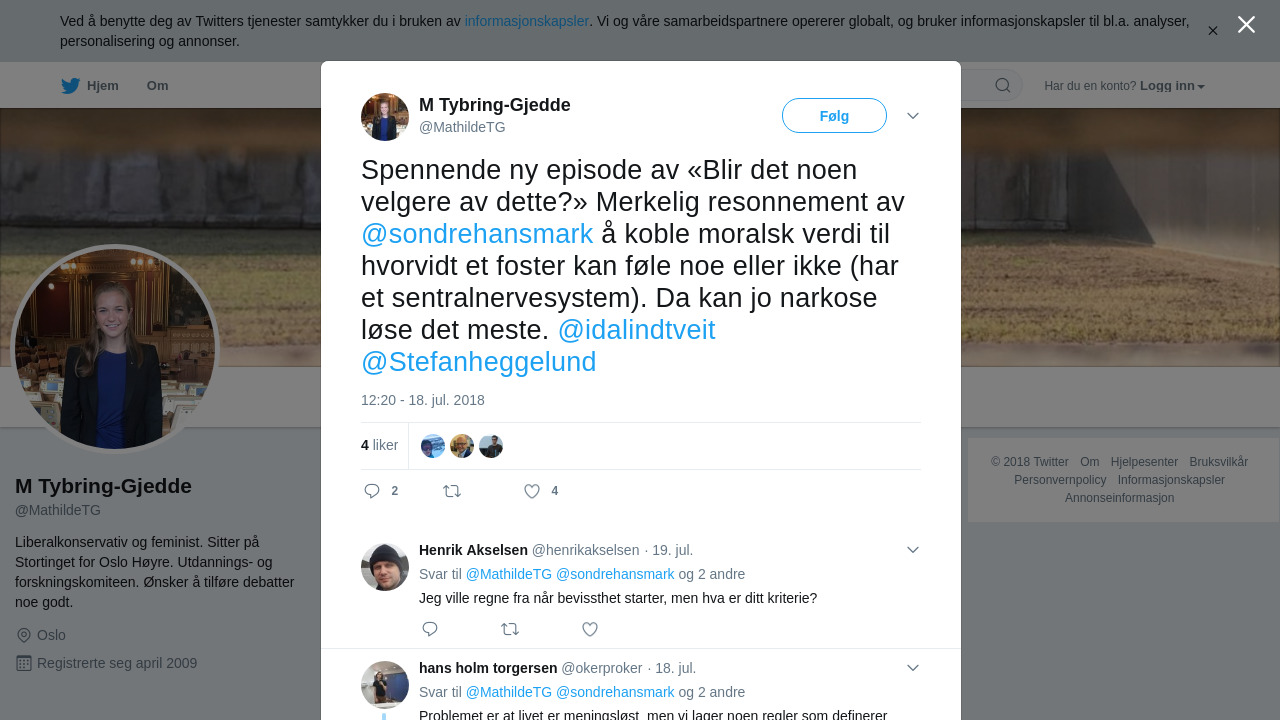Viewport: 1280px width, 720px height.
Task: Open the informasjonskapsler link in the cookie banner
Action: 527,21
